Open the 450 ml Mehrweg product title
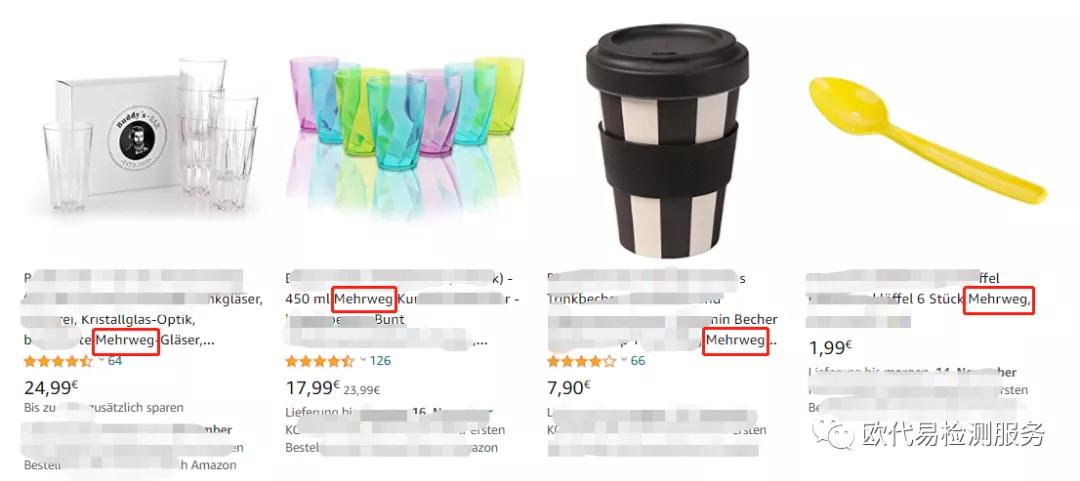Viewport: 1080px width, 481px height. coord(403,309)
